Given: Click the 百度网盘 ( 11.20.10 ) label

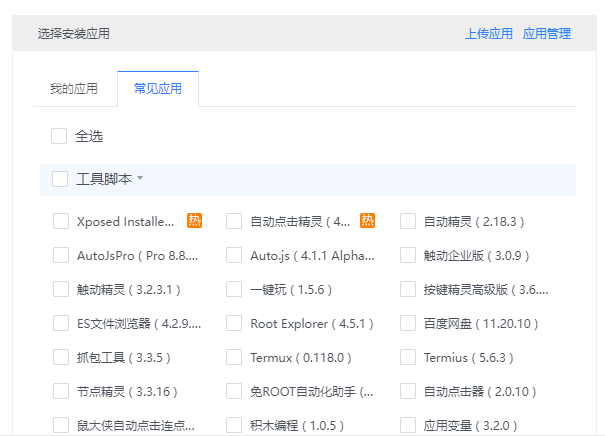Looking at the screenshot, I should [481, 324].
